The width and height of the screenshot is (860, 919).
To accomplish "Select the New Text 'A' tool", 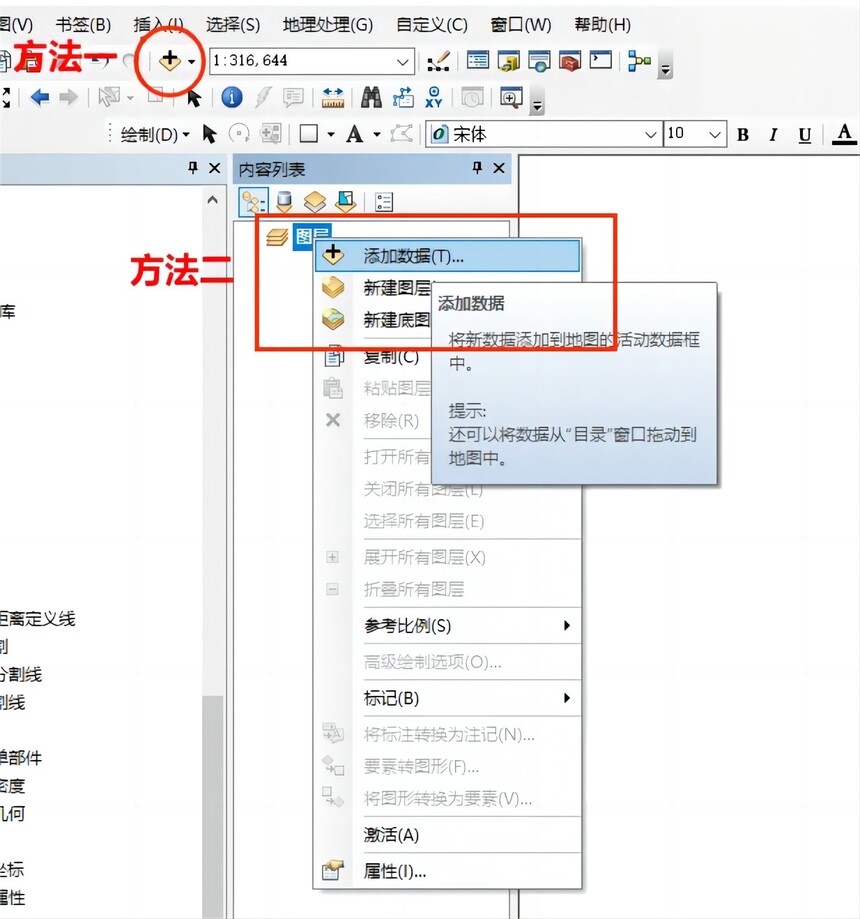I will point(354,134).
